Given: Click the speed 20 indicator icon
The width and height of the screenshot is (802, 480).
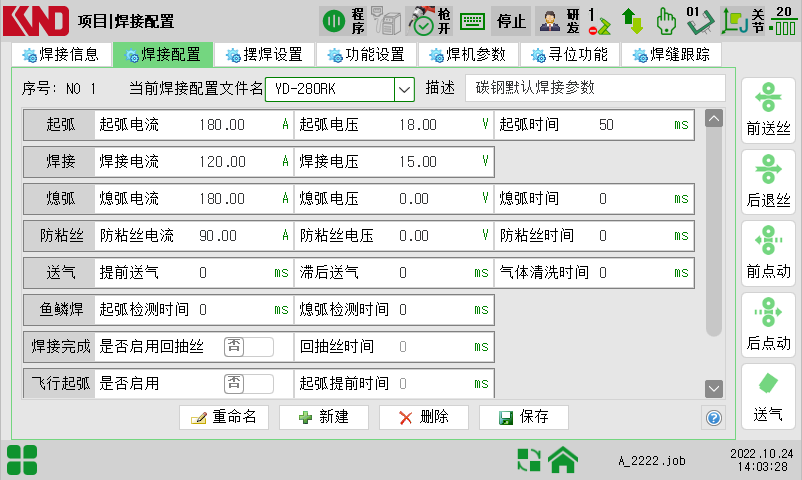Looking at the screenshot, I should tap(783, 21).
